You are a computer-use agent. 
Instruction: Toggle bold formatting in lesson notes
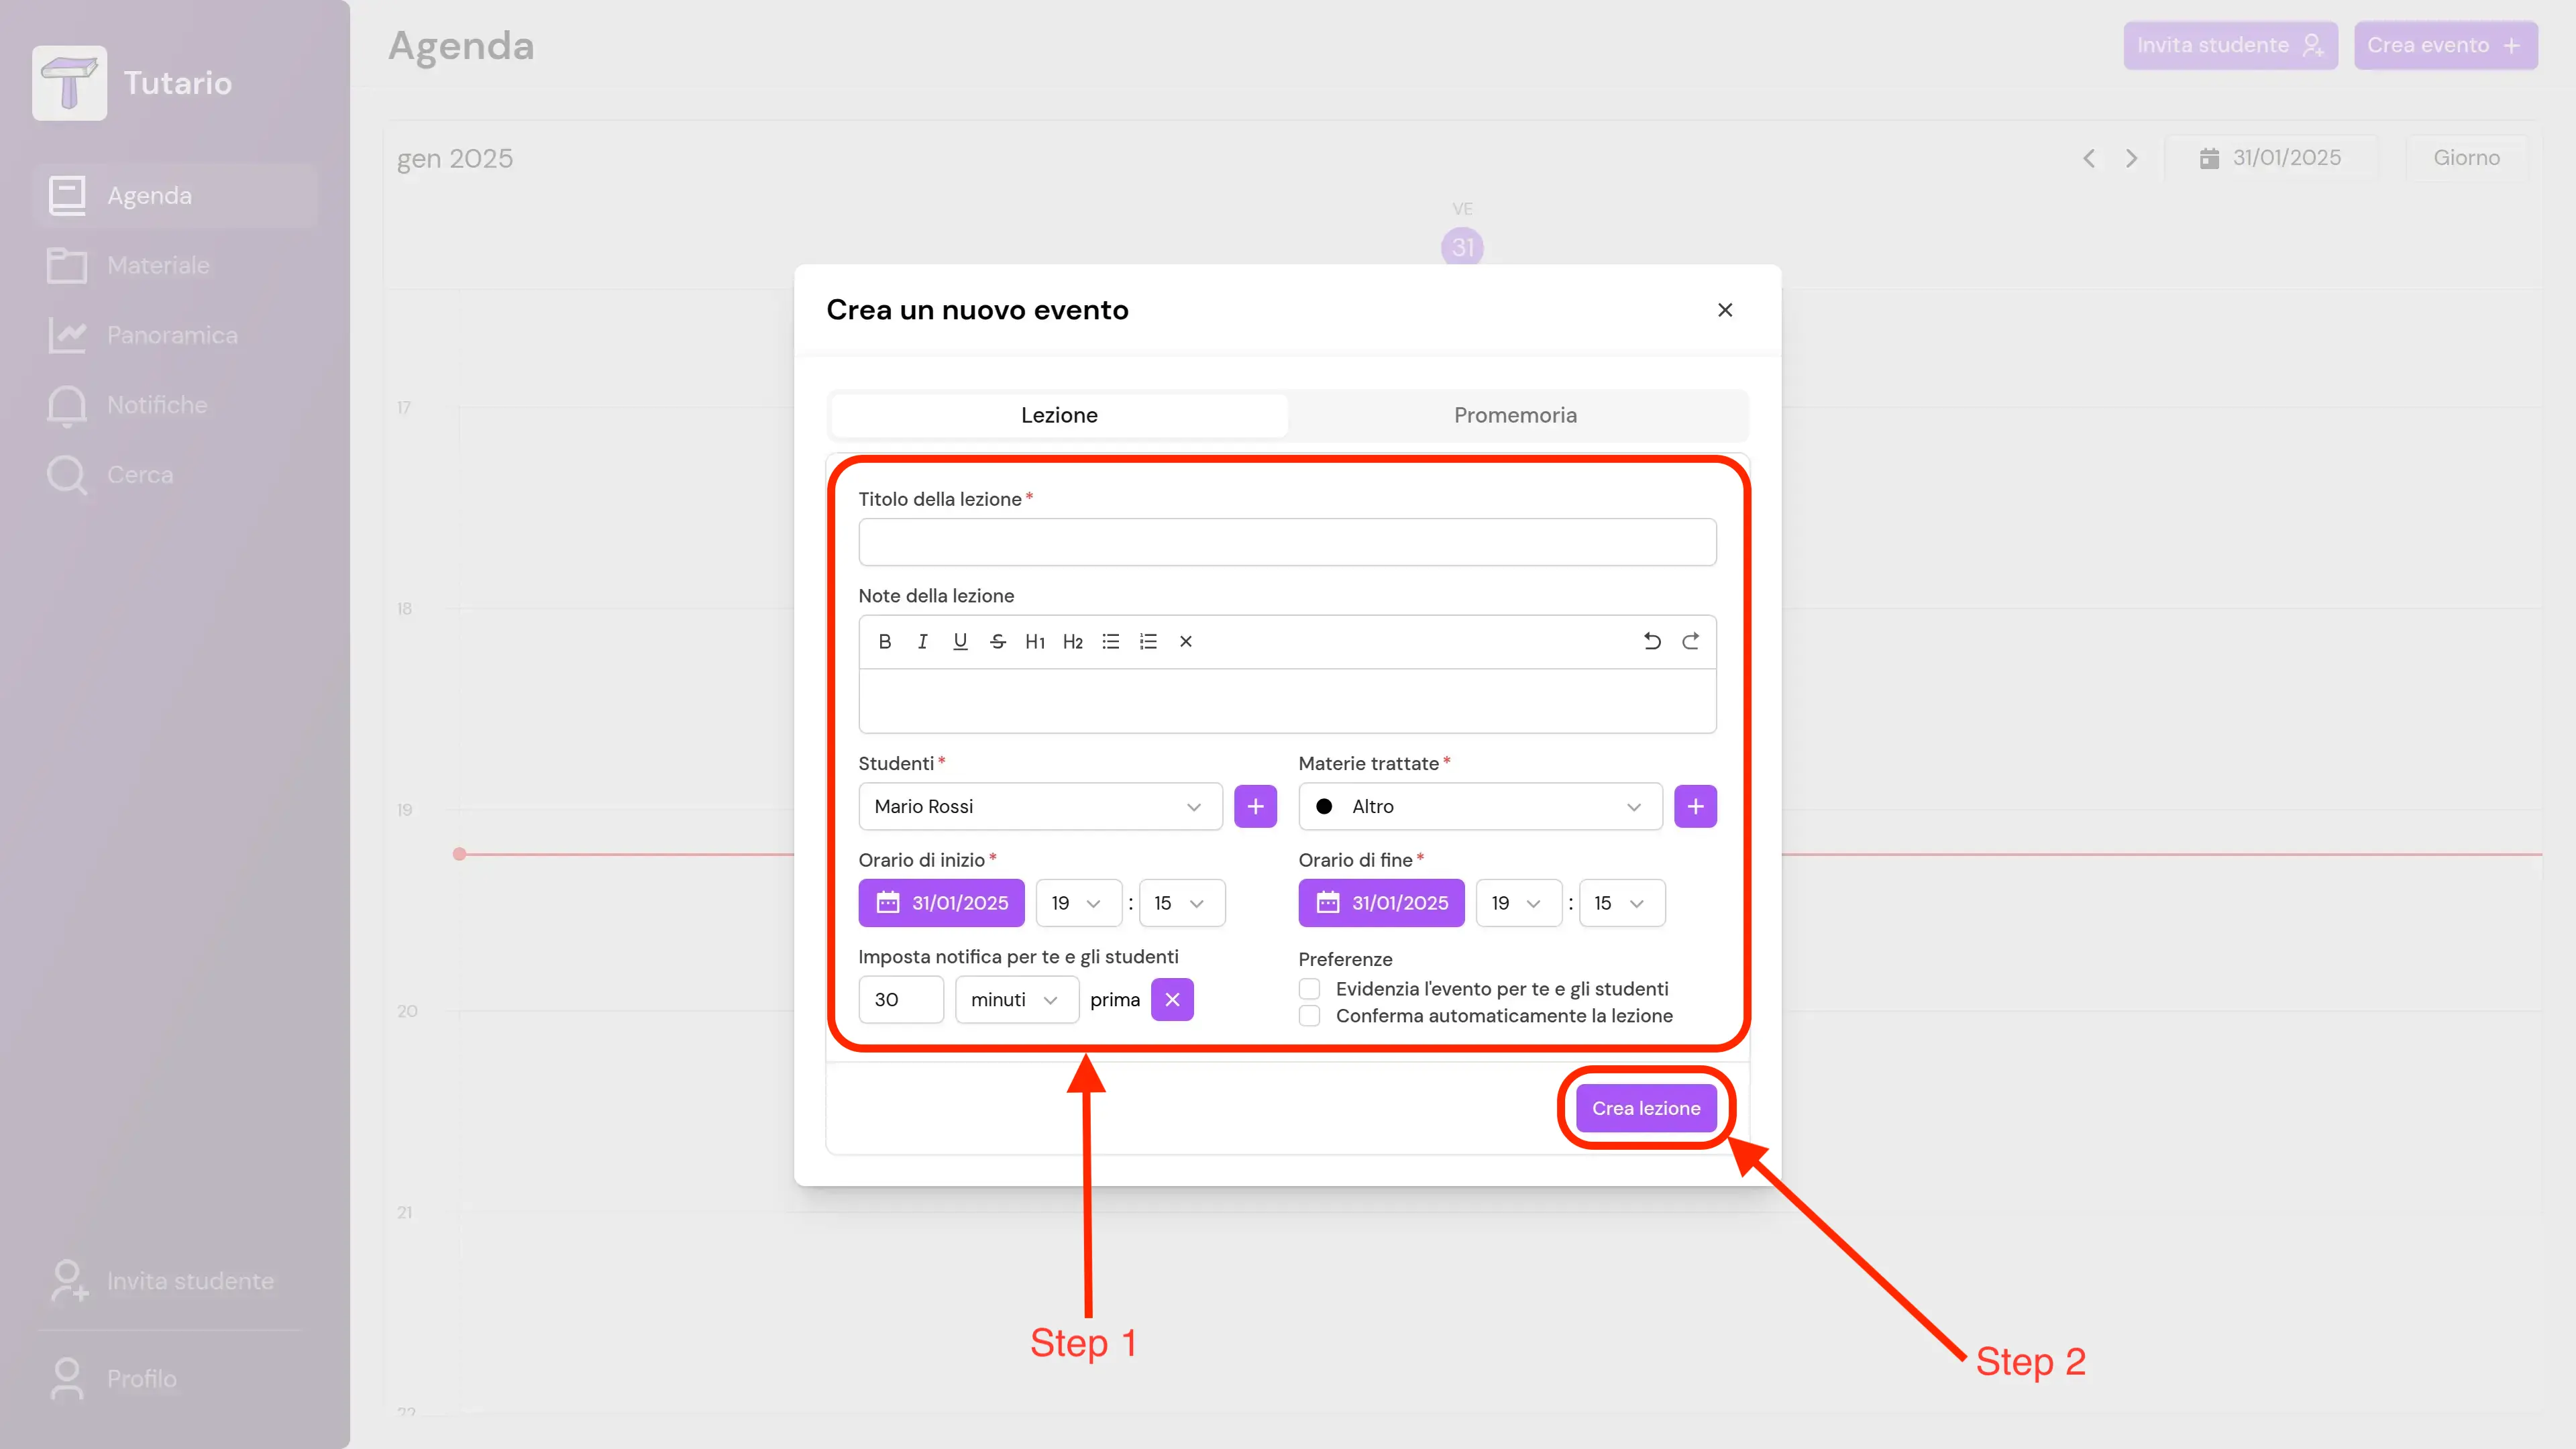(x=884, y=642)
